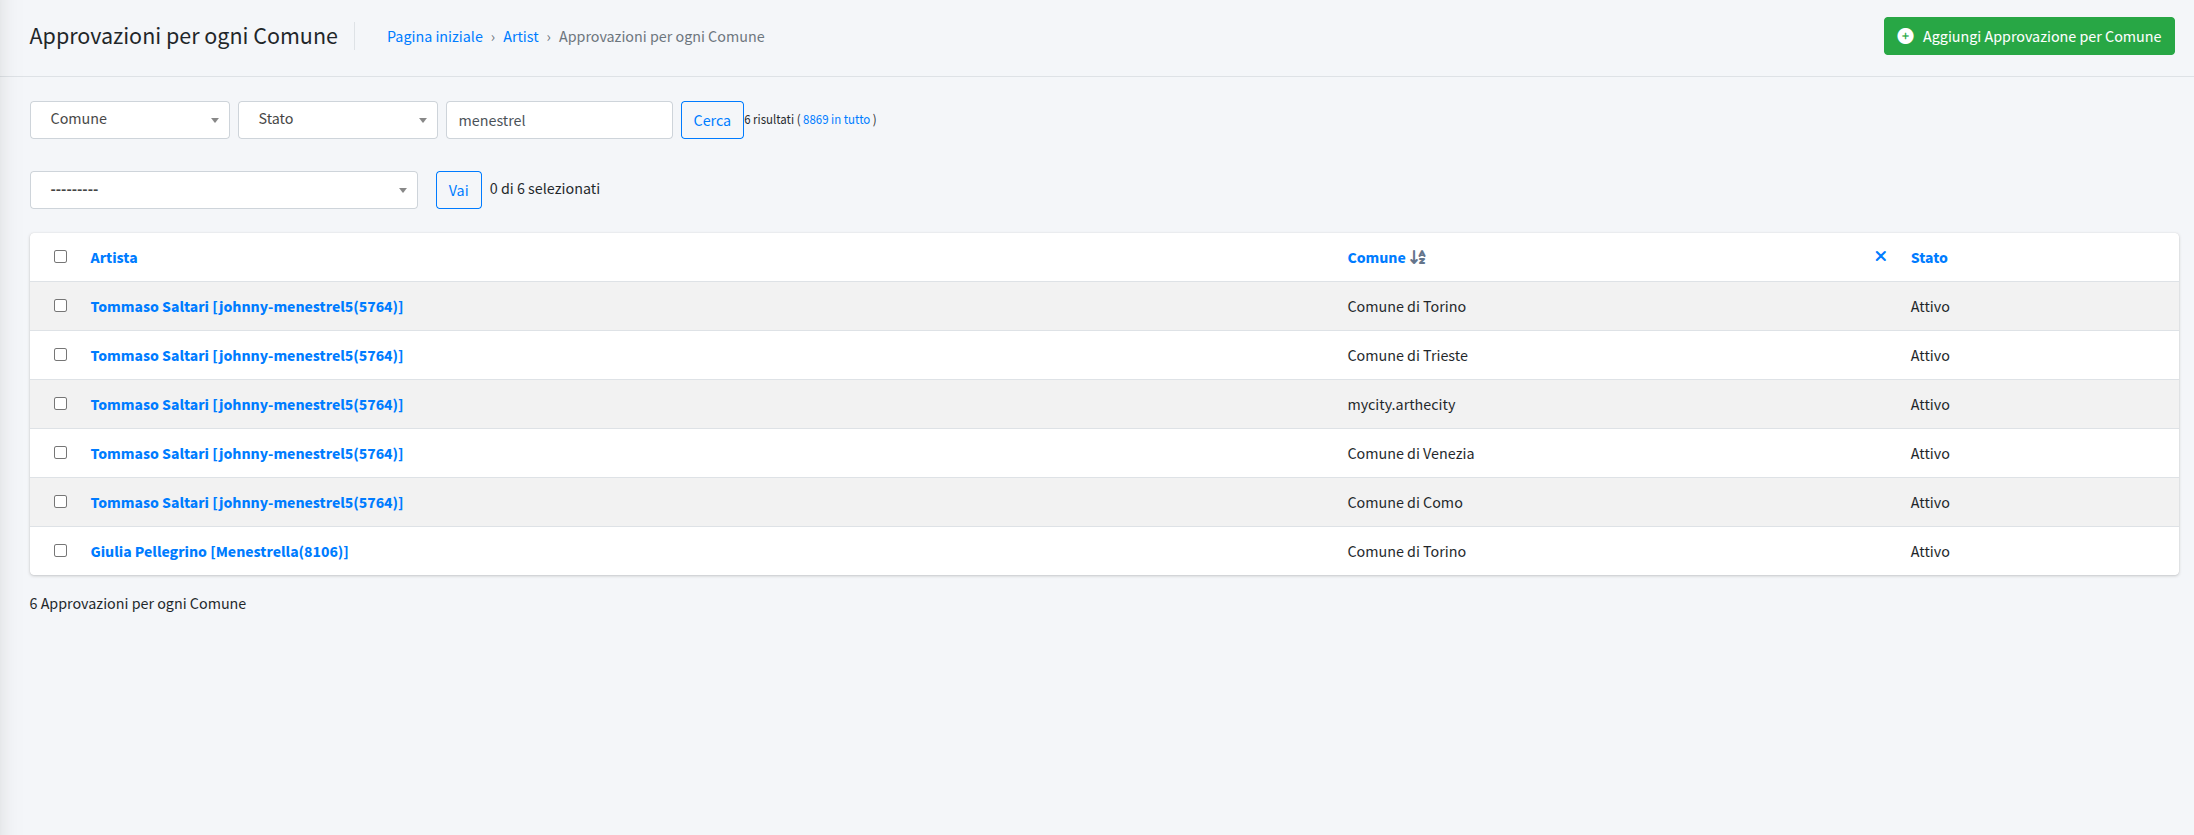The image size is (2194, 835).
Task: Check the Comune di Trieste row checkbox
Action: point(61,355)
